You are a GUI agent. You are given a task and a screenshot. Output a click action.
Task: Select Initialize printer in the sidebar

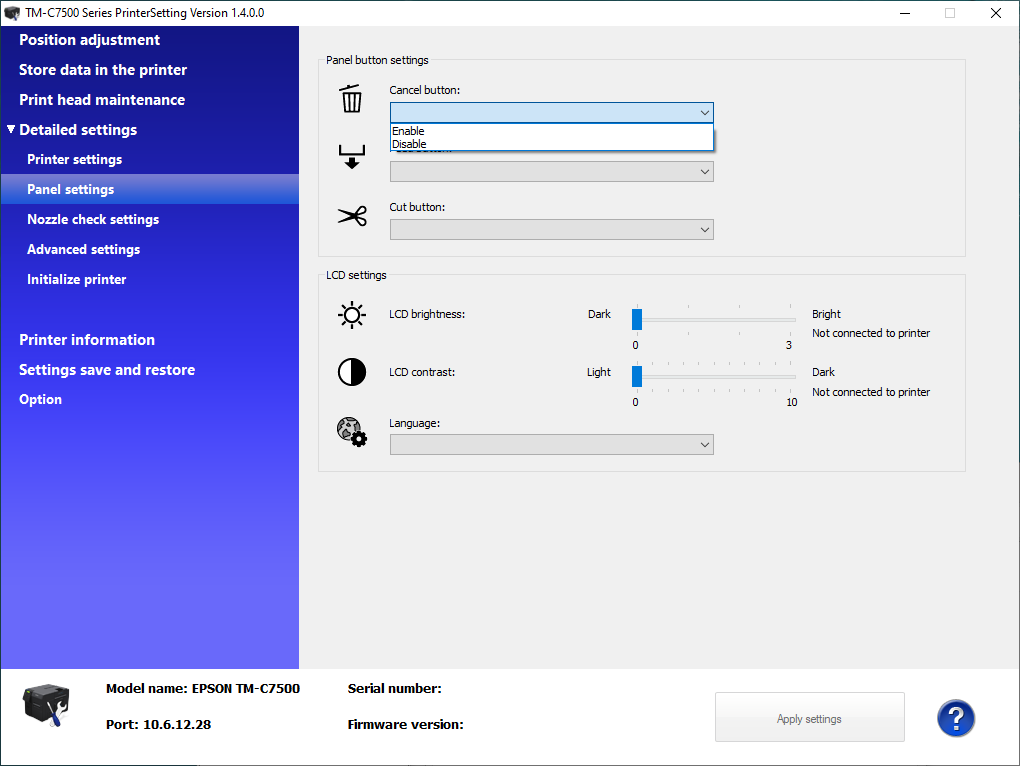click(77, 280)
